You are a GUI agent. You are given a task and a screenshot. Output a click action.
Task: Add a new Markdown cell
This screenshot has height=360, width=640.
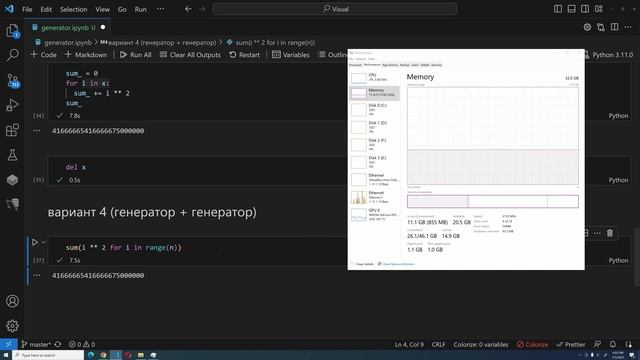pos(86,55)
